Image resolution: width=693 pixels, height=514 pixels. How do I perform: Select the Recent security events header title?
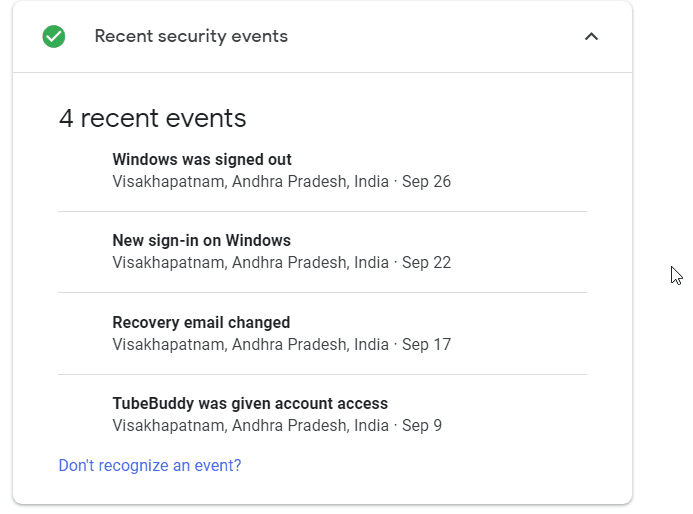click(x=191, y=36)
